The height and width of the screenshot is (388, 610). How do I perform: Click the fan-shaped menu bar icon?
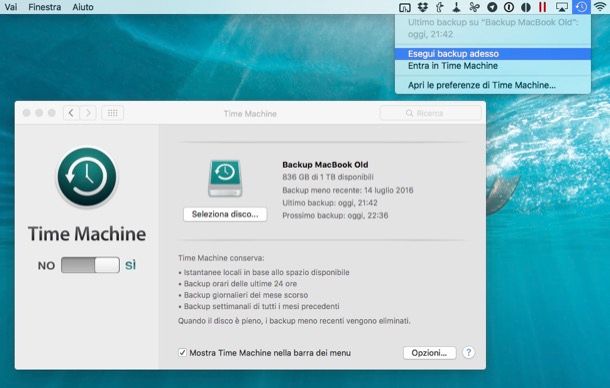(474, 7)
